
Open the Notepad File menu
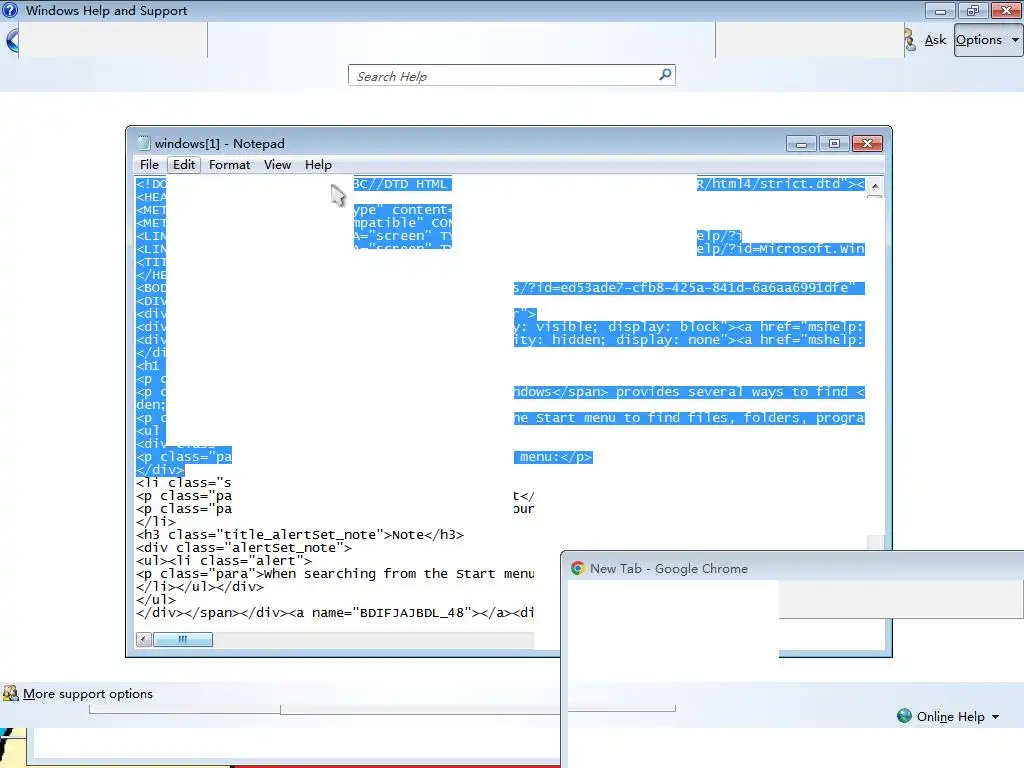coord(149,165)
